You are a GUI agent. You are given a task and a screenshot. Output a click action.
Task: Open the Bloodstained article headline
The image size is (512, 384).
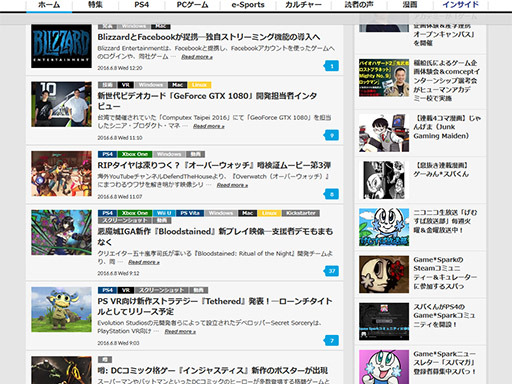pos(215,236)
